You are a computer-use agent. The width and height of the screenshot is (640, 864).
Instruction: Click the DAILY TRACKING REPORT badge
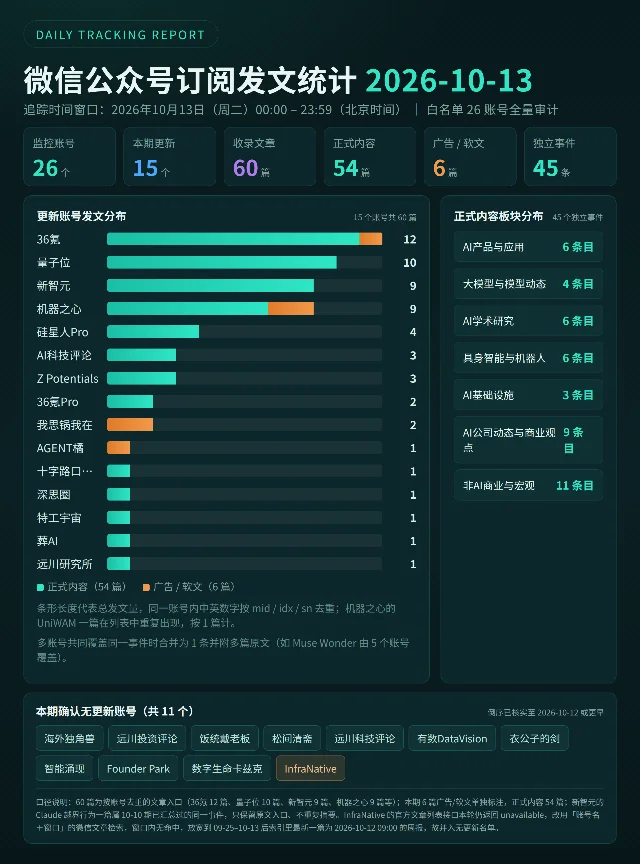tap(120, 35)
